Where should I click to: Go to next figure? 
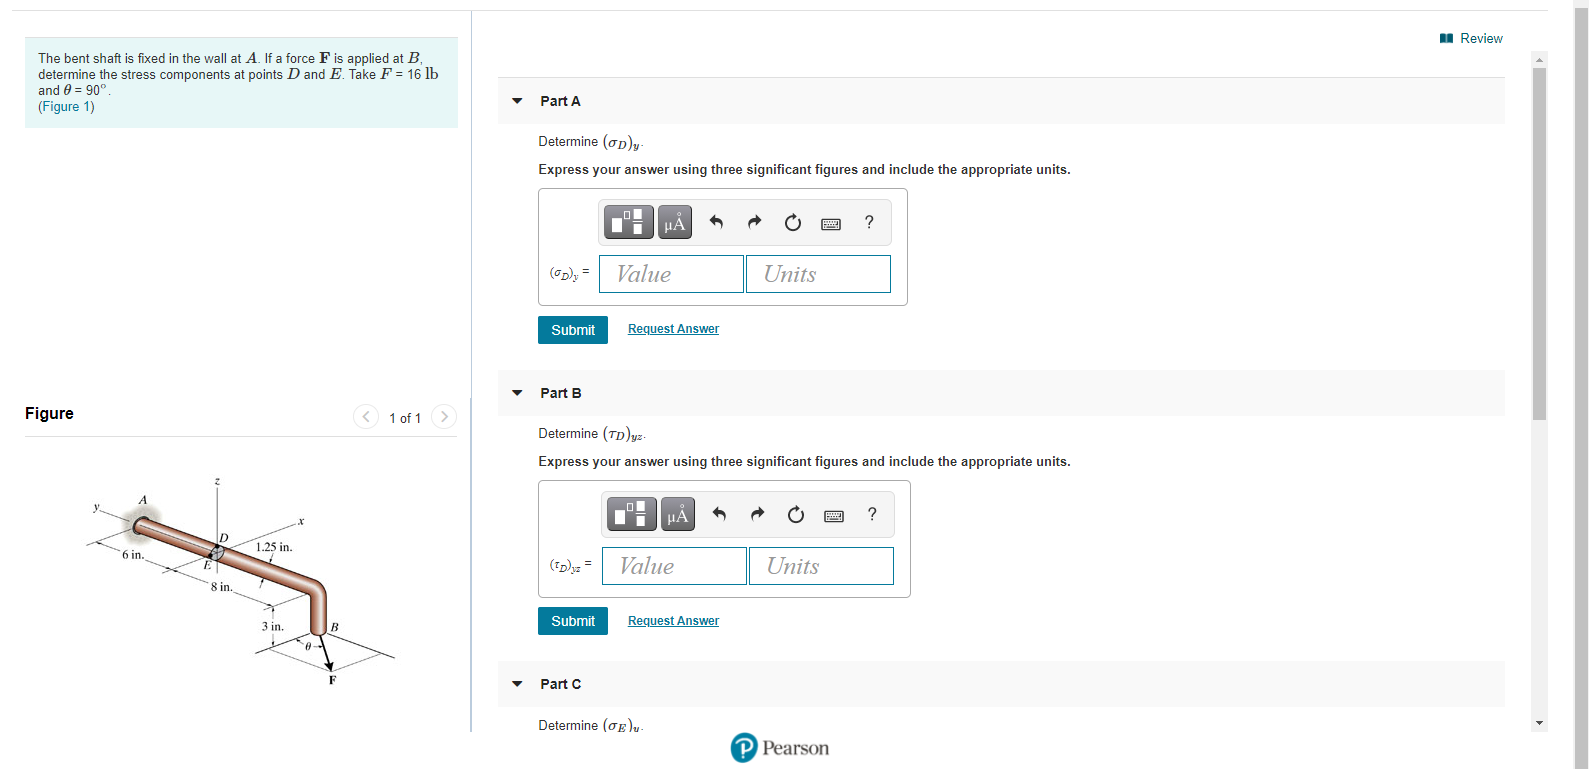[x=444, y=417]
